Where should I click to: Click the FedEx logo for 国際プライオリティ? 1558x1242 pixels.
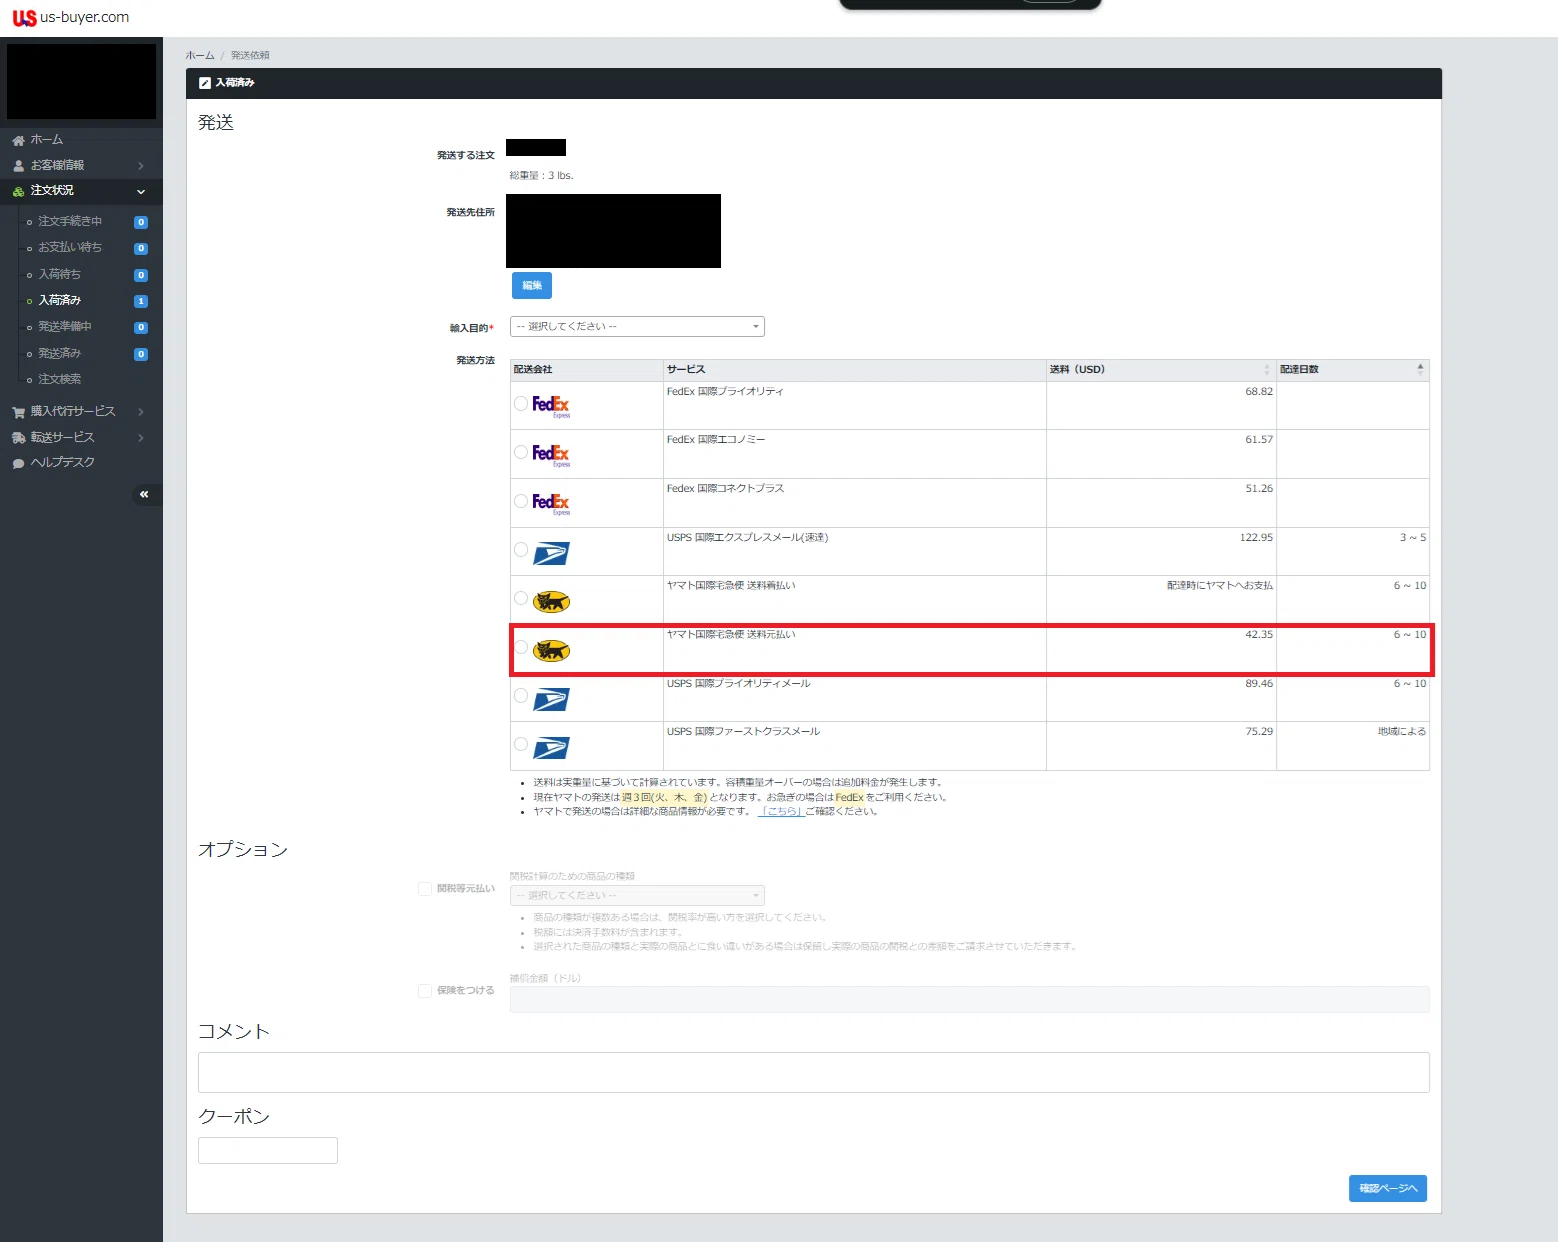click(x=551, y=406)
